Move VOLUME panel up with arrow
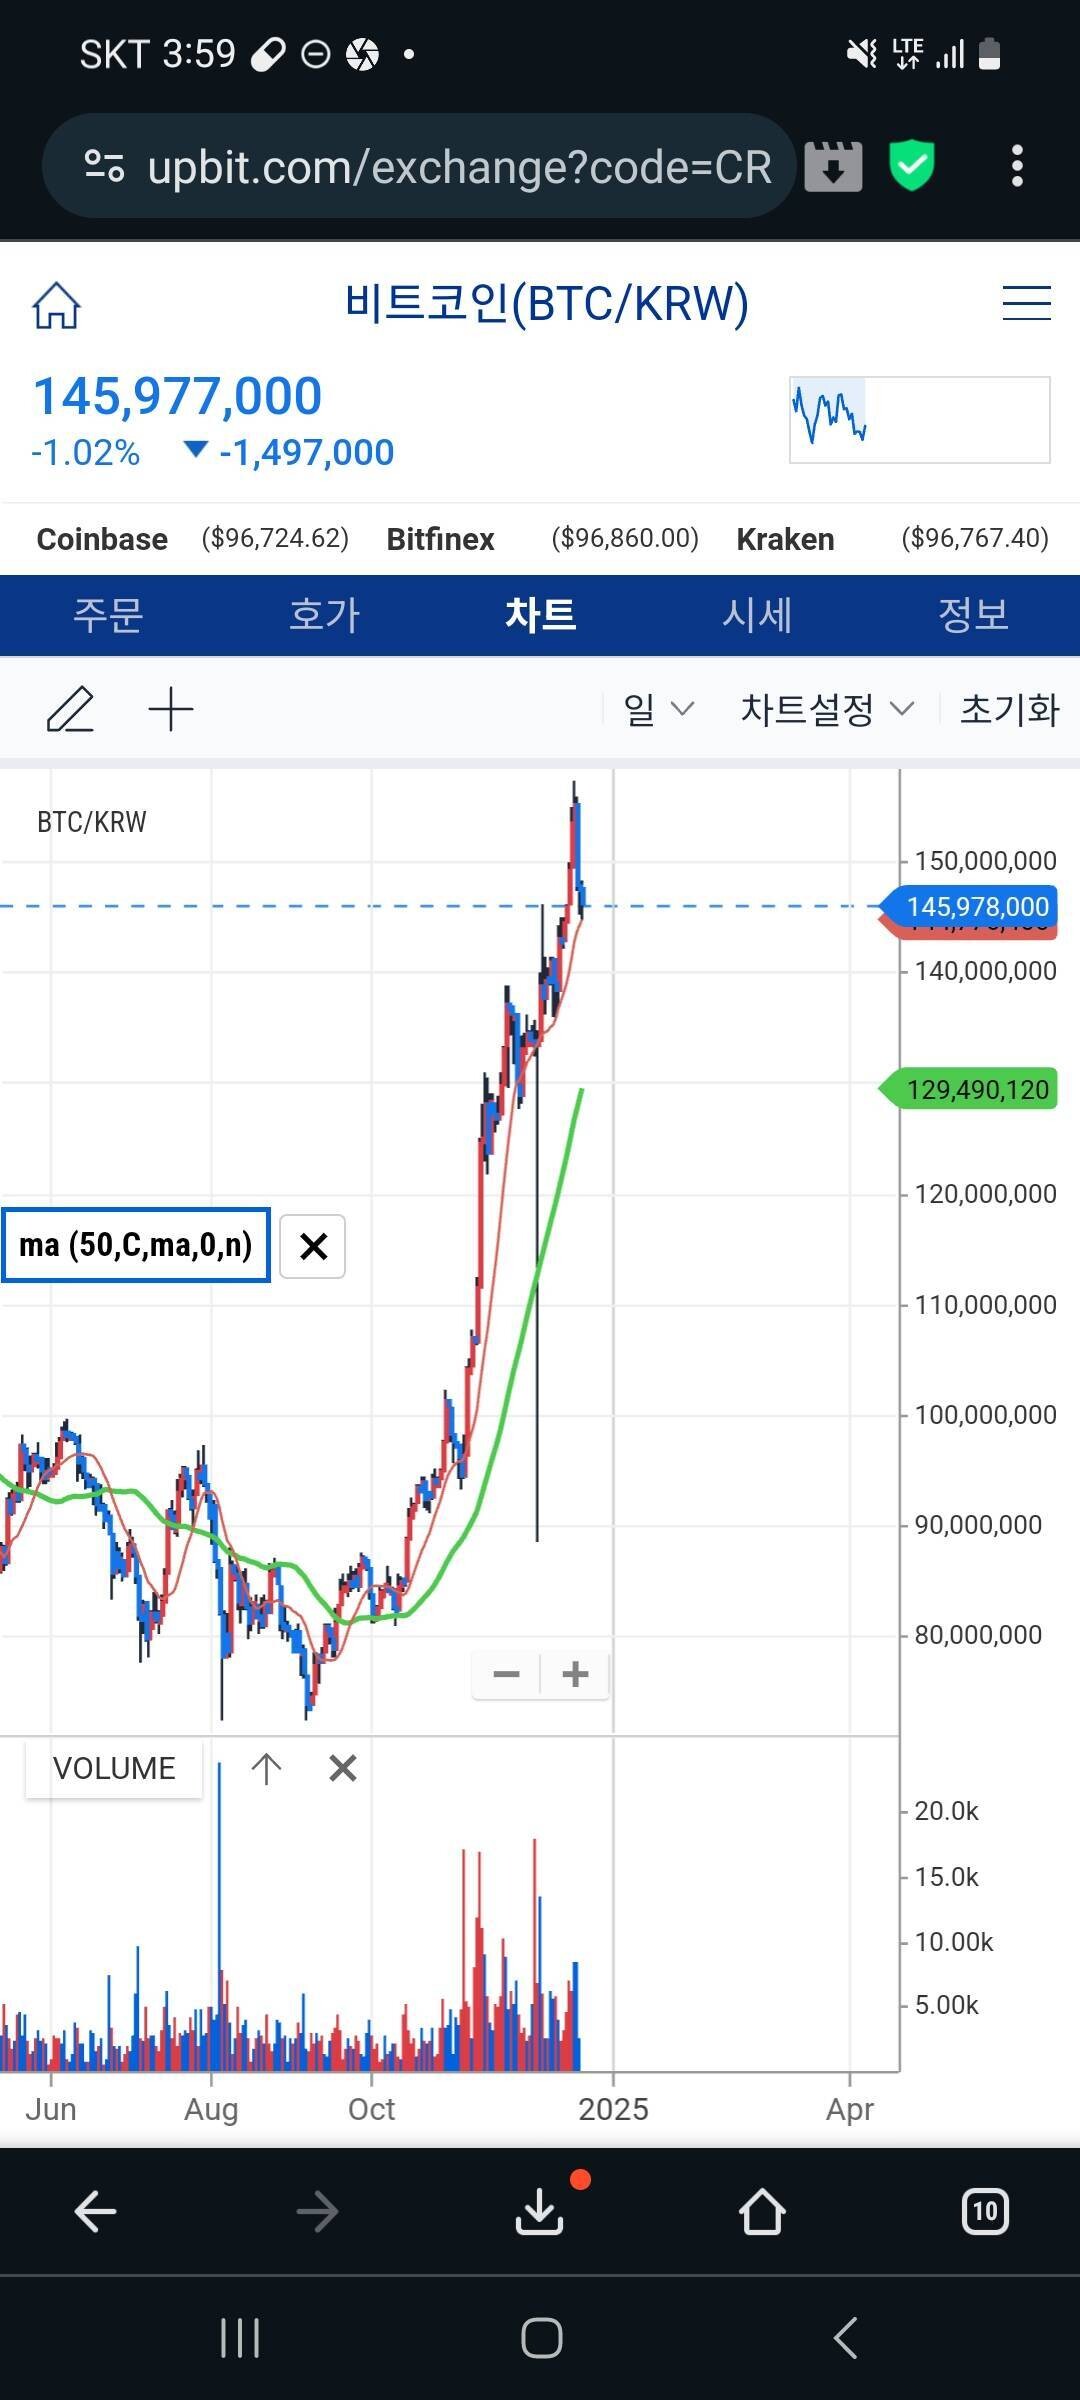Screen dimensions: 1080x2400 pos(266,1768)
